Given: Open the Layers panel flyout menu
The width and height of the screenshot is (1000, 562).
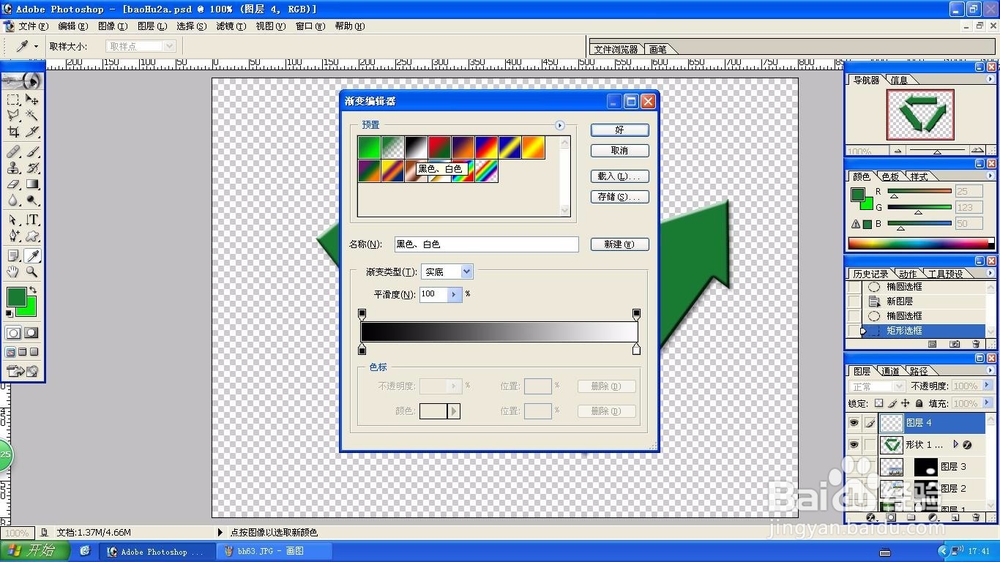Looking at the screenshot, I should point(990,370).
